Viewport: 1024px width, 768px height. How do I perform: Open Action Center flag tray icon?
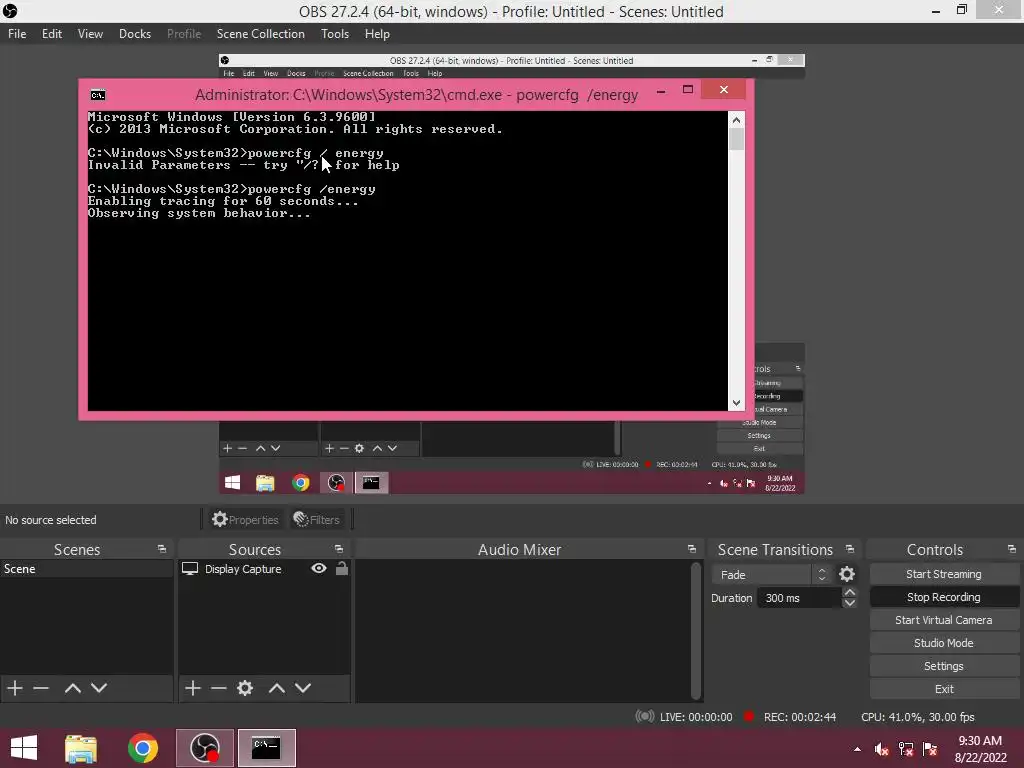[x=931, y=749]
